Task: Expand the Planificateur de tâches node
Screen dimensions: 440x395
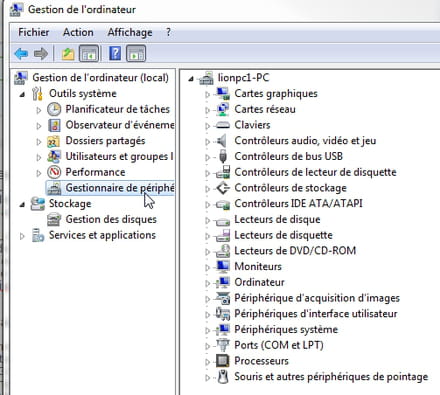Action: [39, 110]
